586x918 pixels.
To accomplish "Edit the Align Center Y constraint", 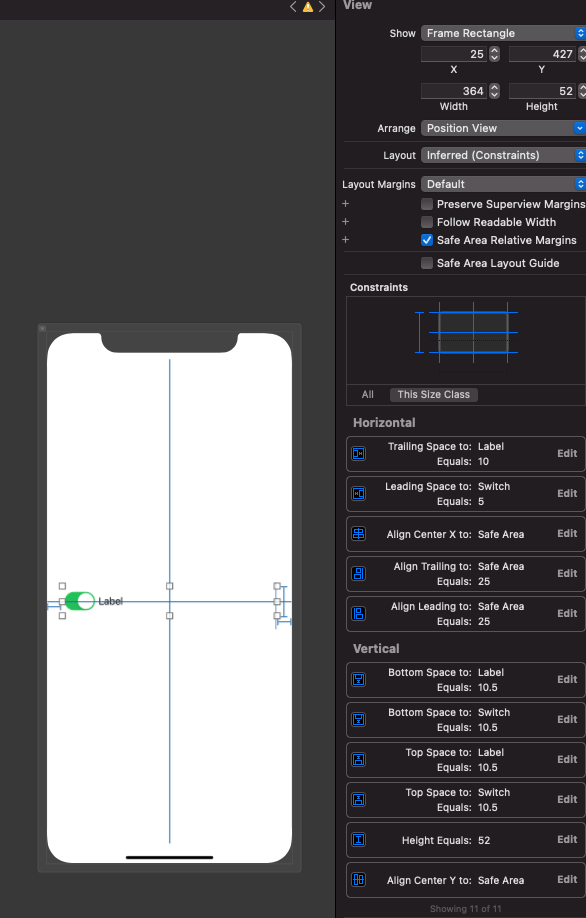I will [567, 879].
